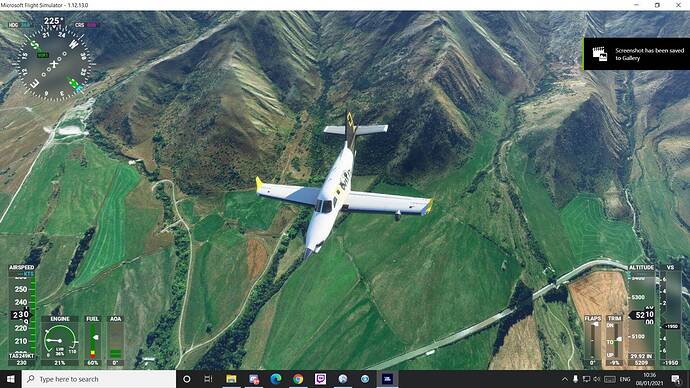Click the 29.92 IN barometer readout
690x388 pixels.
coord(642,356)
